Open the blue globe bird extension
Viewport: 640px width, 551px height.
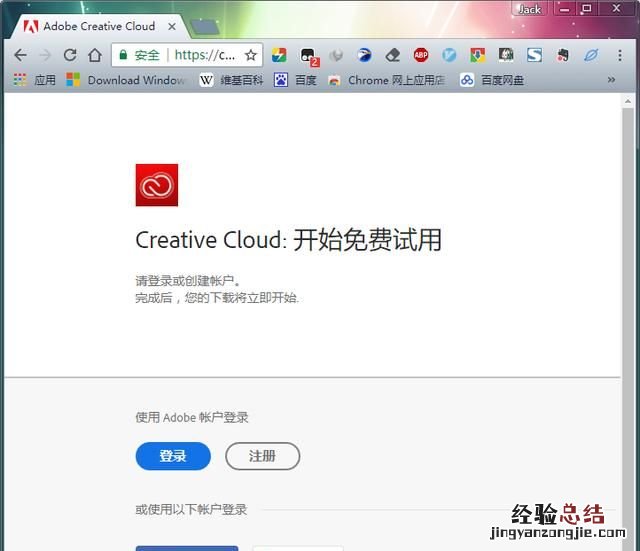364,55
